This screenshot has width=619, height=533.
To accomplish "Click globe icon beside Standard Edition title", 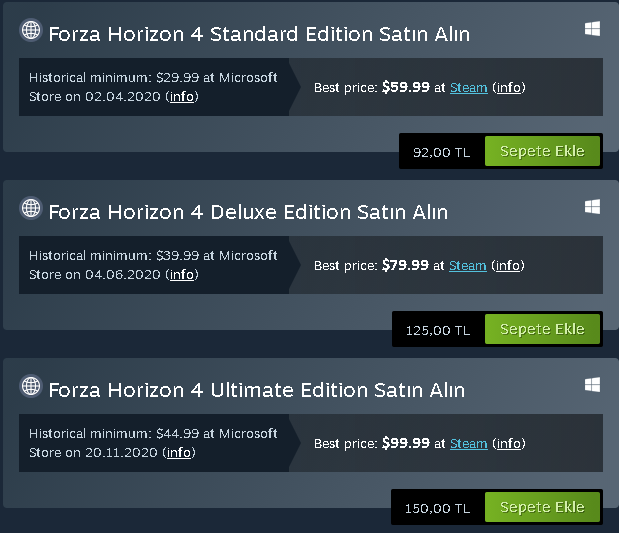I will pyautogui.click(x=30, y=31).
